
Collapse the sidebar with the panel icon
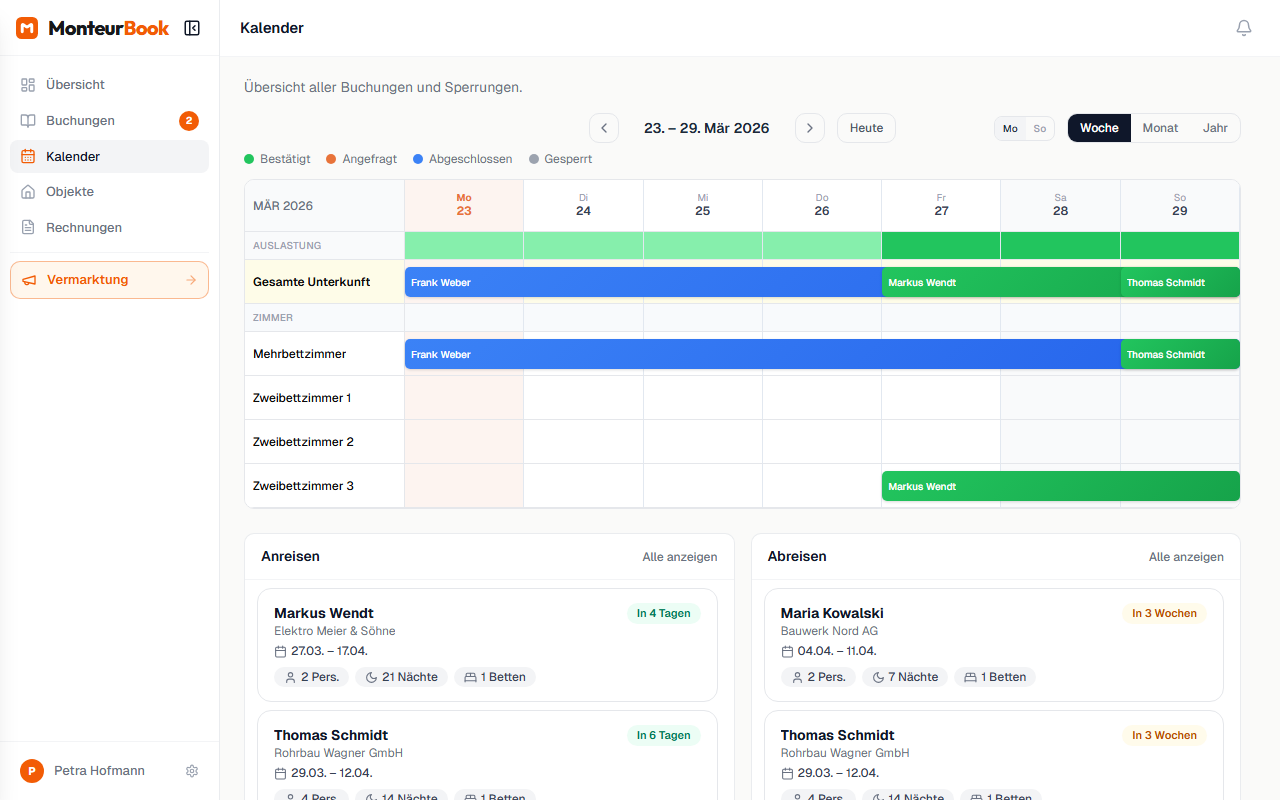tap(192, 28)
